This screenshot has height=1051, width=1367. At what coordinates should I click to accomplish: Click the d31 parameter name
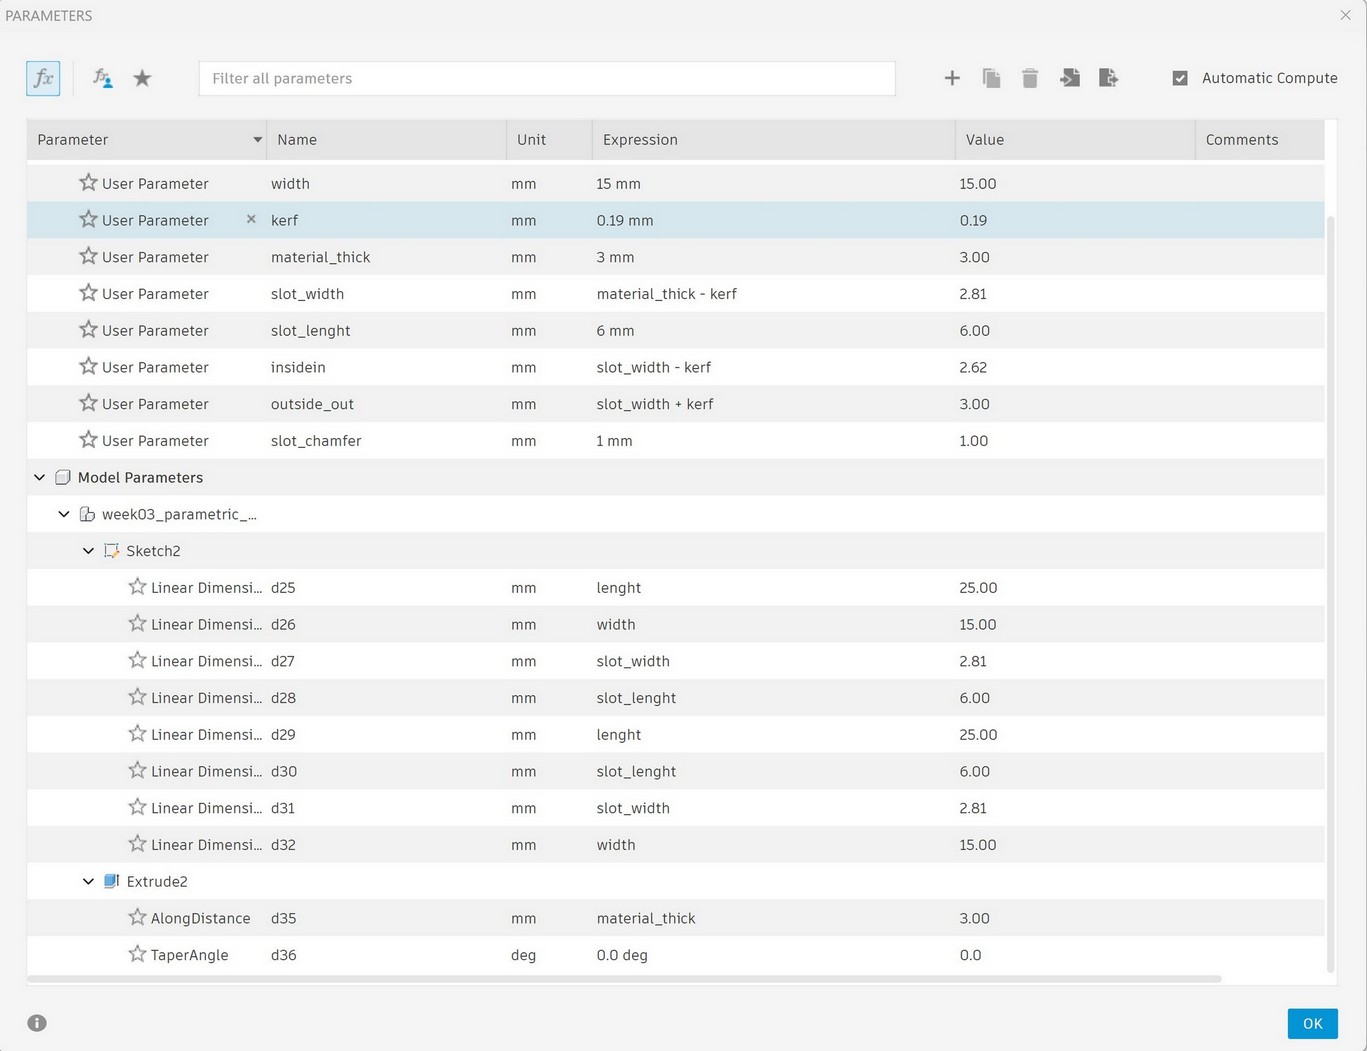pyautogui.click(x=283, y=808)
